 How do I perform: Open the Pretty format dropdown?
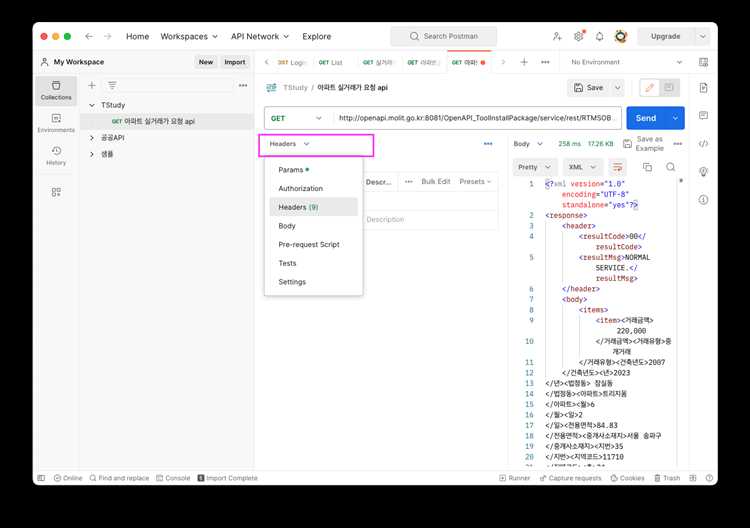534,167
